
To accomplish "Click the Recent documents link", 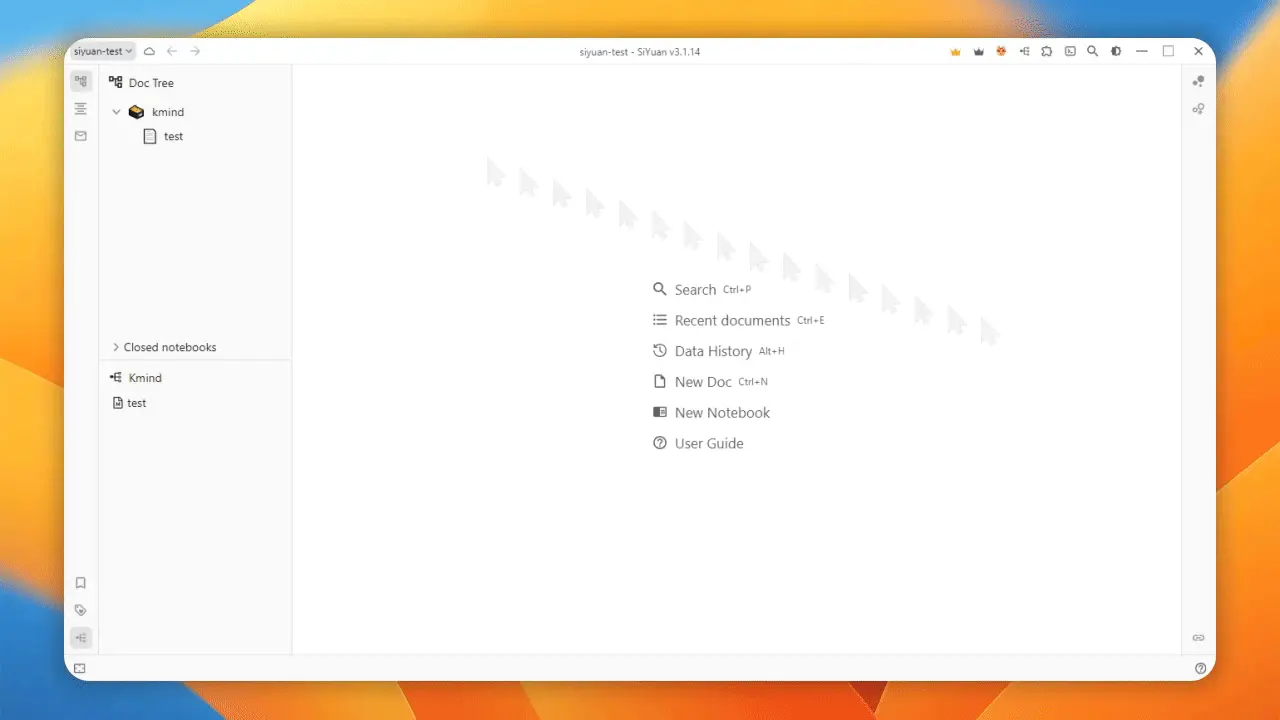I will [732, 320].
